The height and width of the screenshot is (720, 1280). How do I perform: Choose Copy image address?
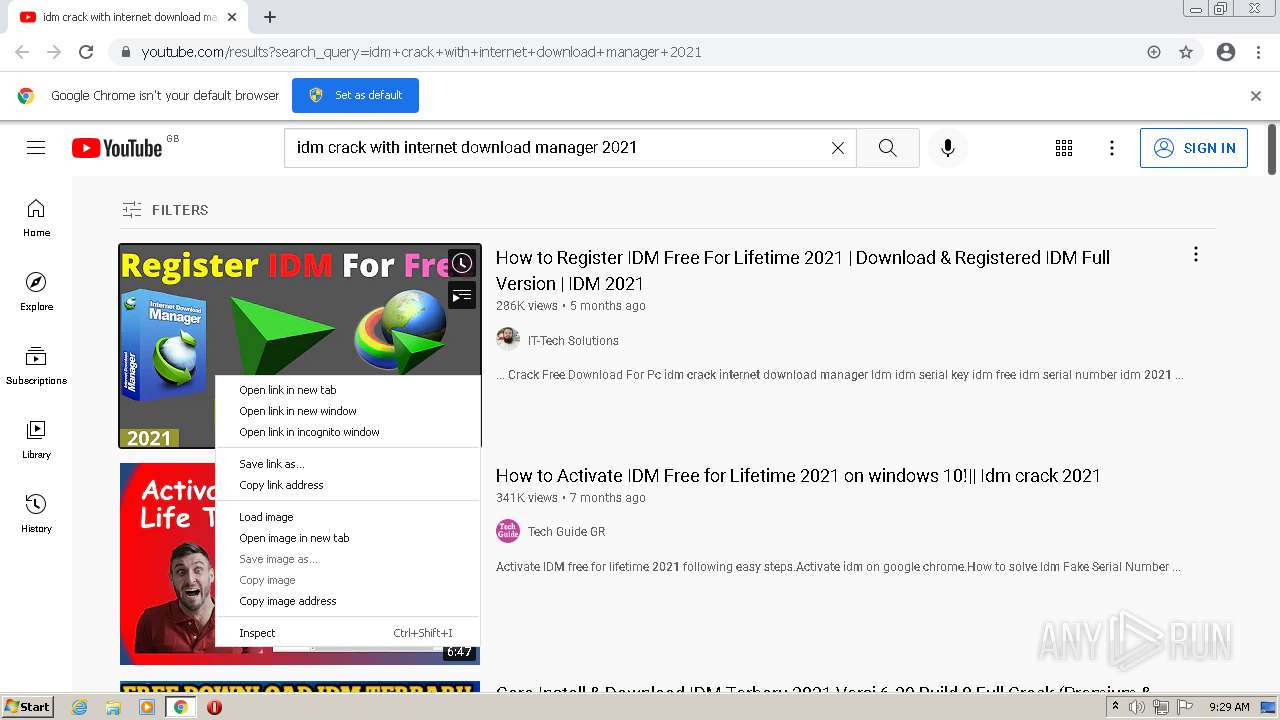pos(348,601)
